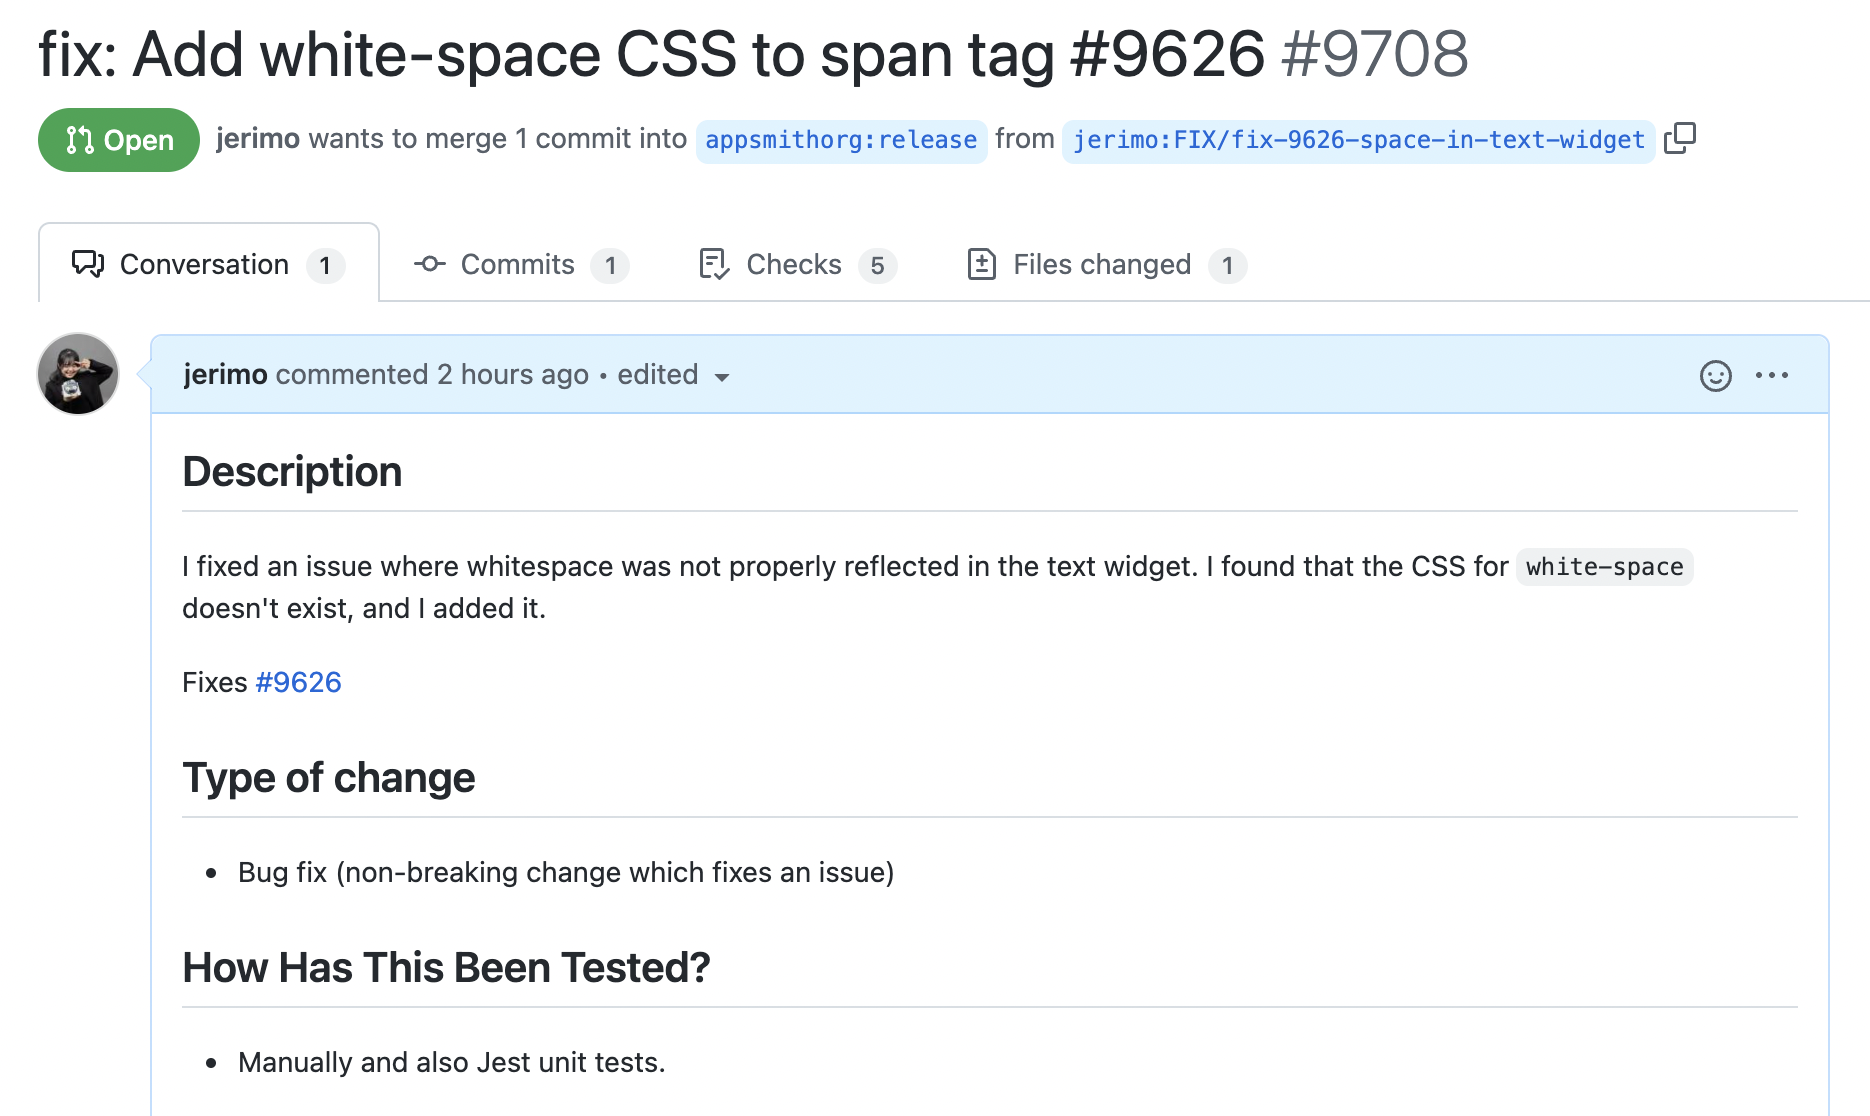Click the Conversation tab speech bubble icon
The width and height of the screenshot is (1870, 1116).
pos(88,264)
